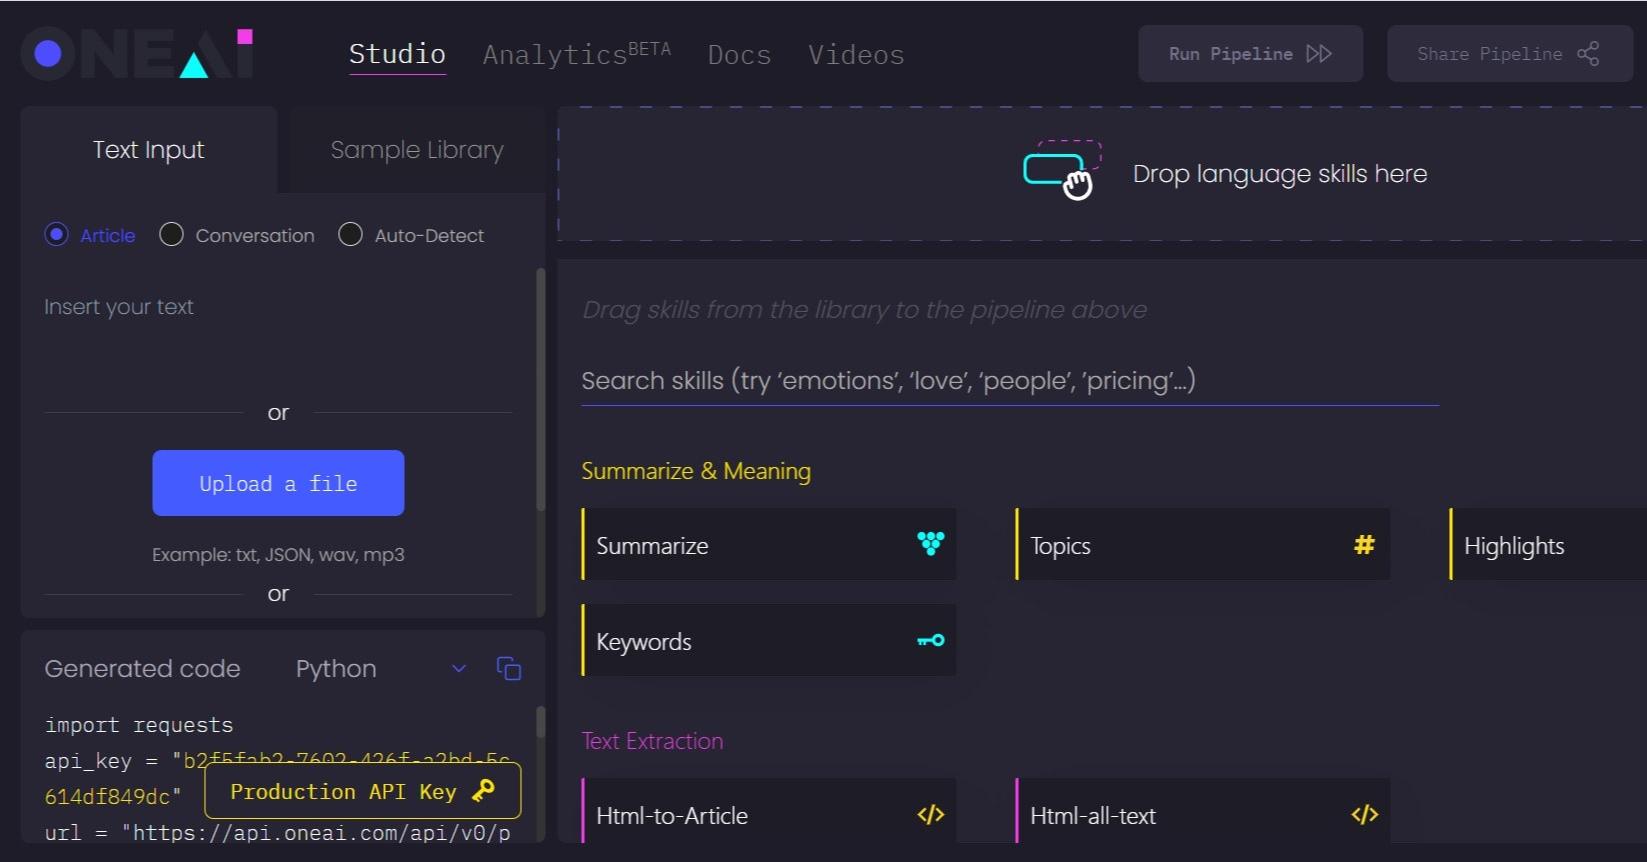Click the Text Extraction heading
This screenshot has width=1647, height=862.
click(652, 741)
